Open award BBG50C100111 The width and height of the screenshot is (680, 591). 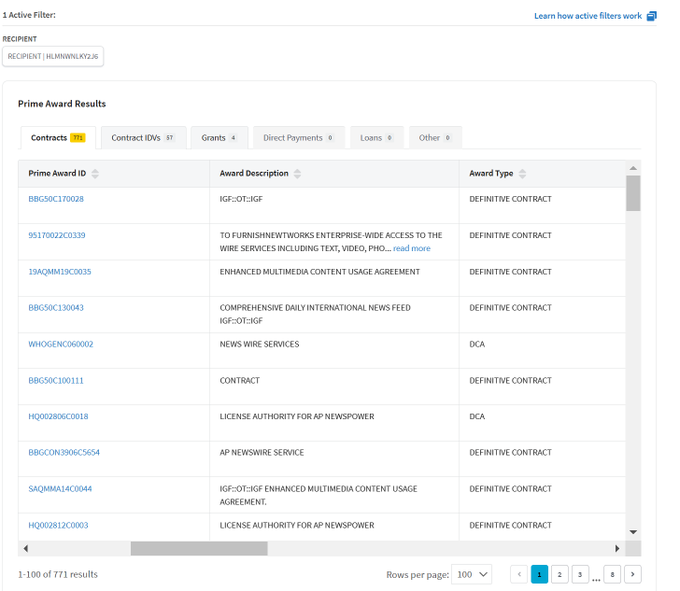click(x=56, y=381)
